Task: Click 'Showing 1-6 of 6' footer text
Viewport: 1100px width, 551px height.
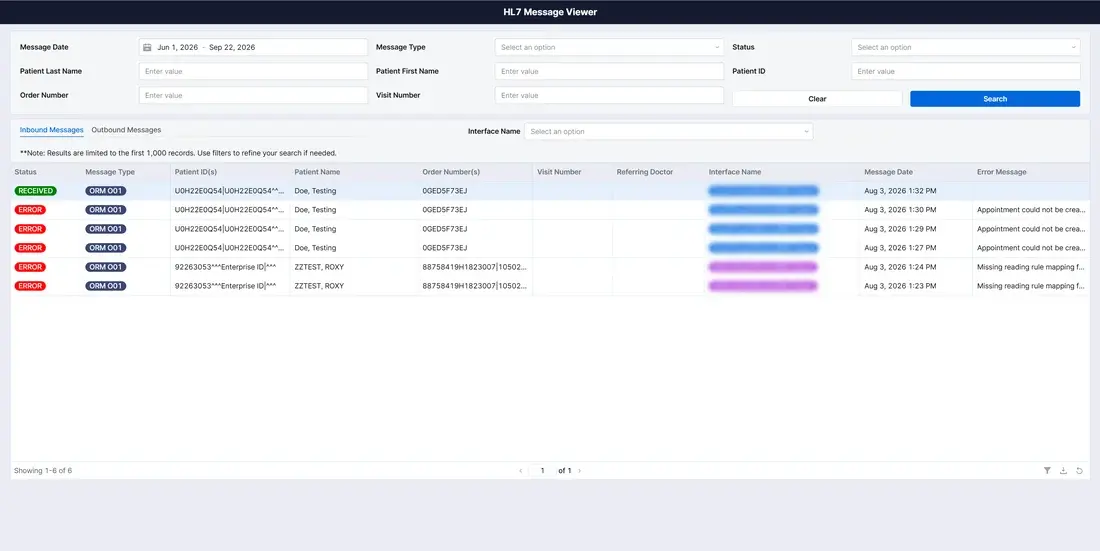Action: pyautogui.click(x=43, y=470)
